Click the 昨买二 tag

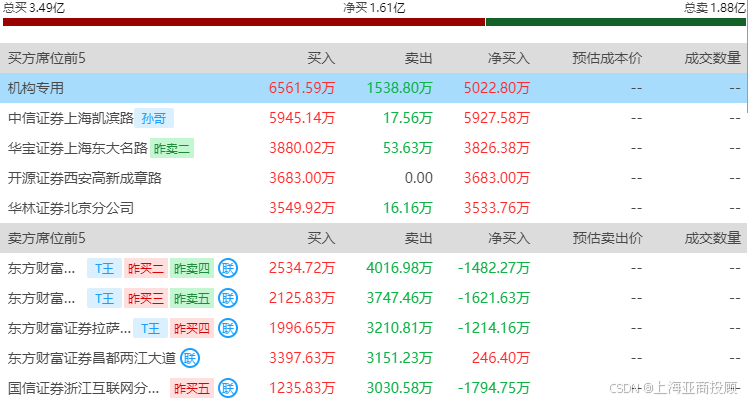[146, 268]
